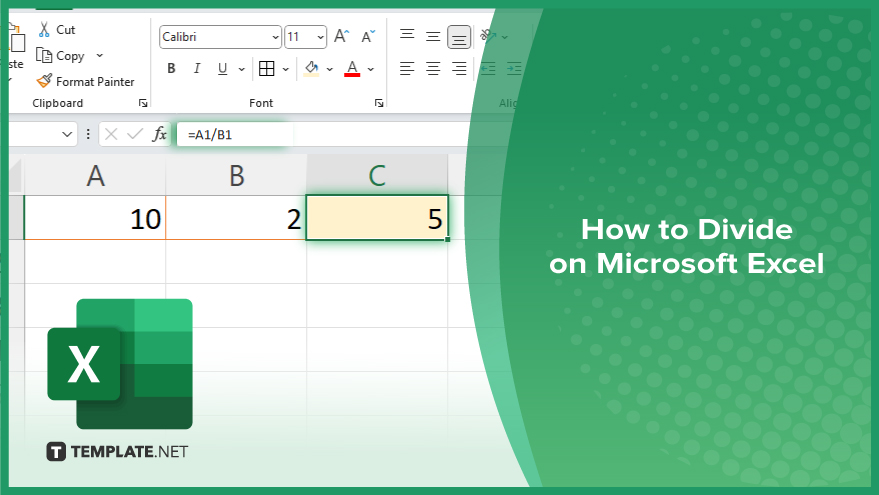The image size is (879, 495).
Task: Select highlighted cell containing 5
Action: tap(377, 218)
